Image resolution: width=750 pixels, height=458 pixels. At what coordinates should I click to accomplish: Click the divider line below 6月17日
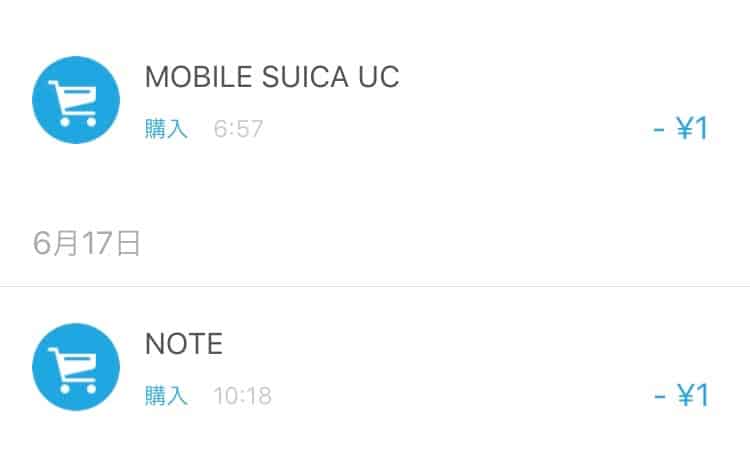[x=375, y=286]
